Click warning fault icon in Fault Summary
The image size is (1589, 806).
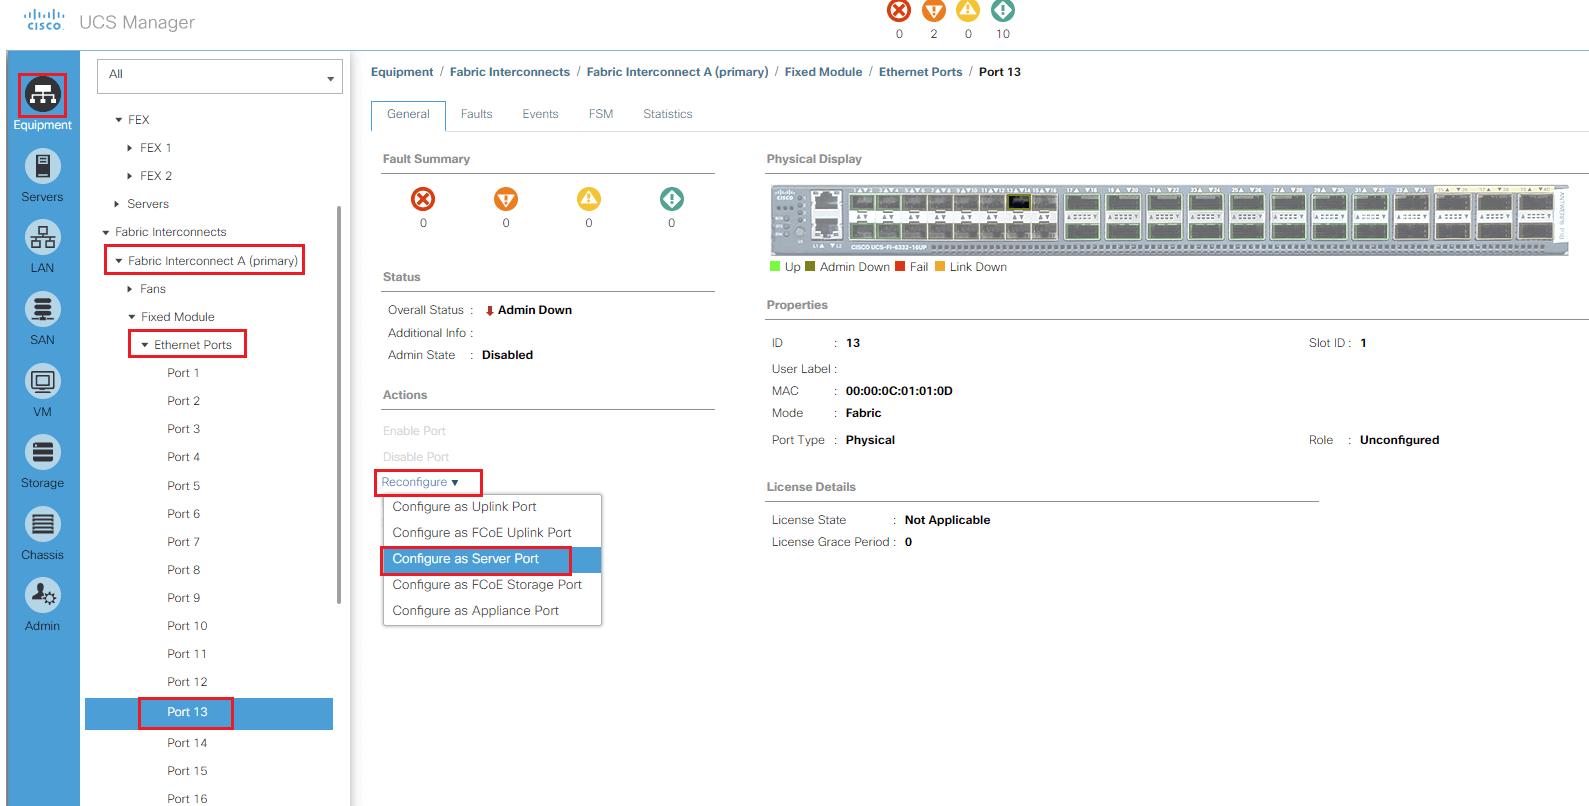point(672,199)
